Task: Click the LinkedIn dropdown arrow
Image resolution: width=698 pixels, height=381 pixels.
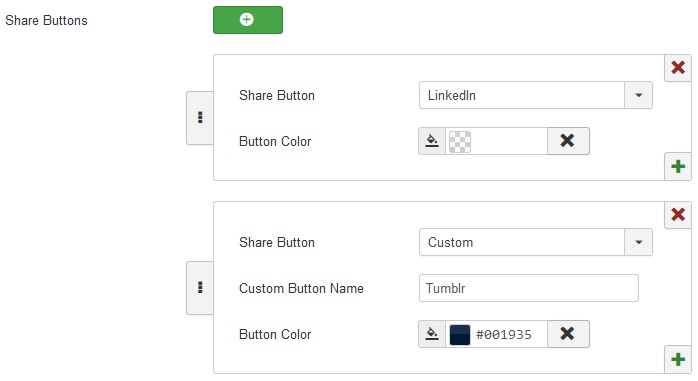Action: tap(638, 95)
